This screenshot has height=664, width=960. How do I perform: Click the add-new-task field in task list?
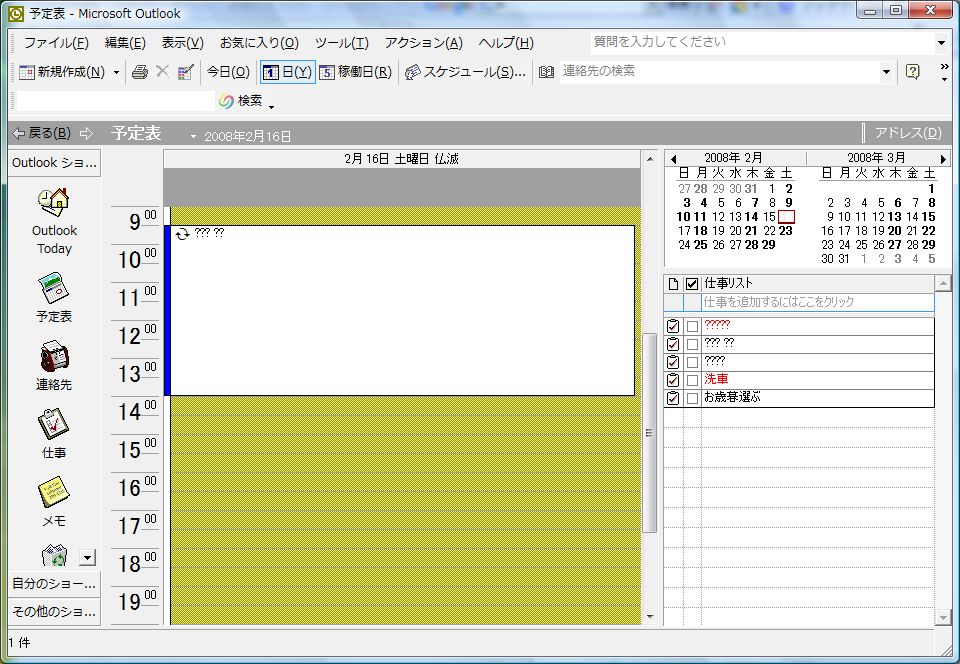click(818, 302)
